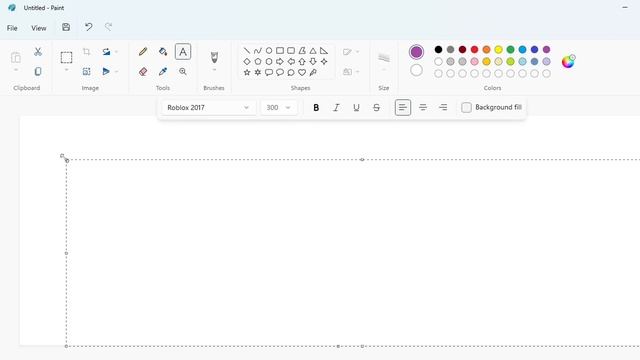
Task: Choose the Right triangle shape
Action: (x=324, y=51)
